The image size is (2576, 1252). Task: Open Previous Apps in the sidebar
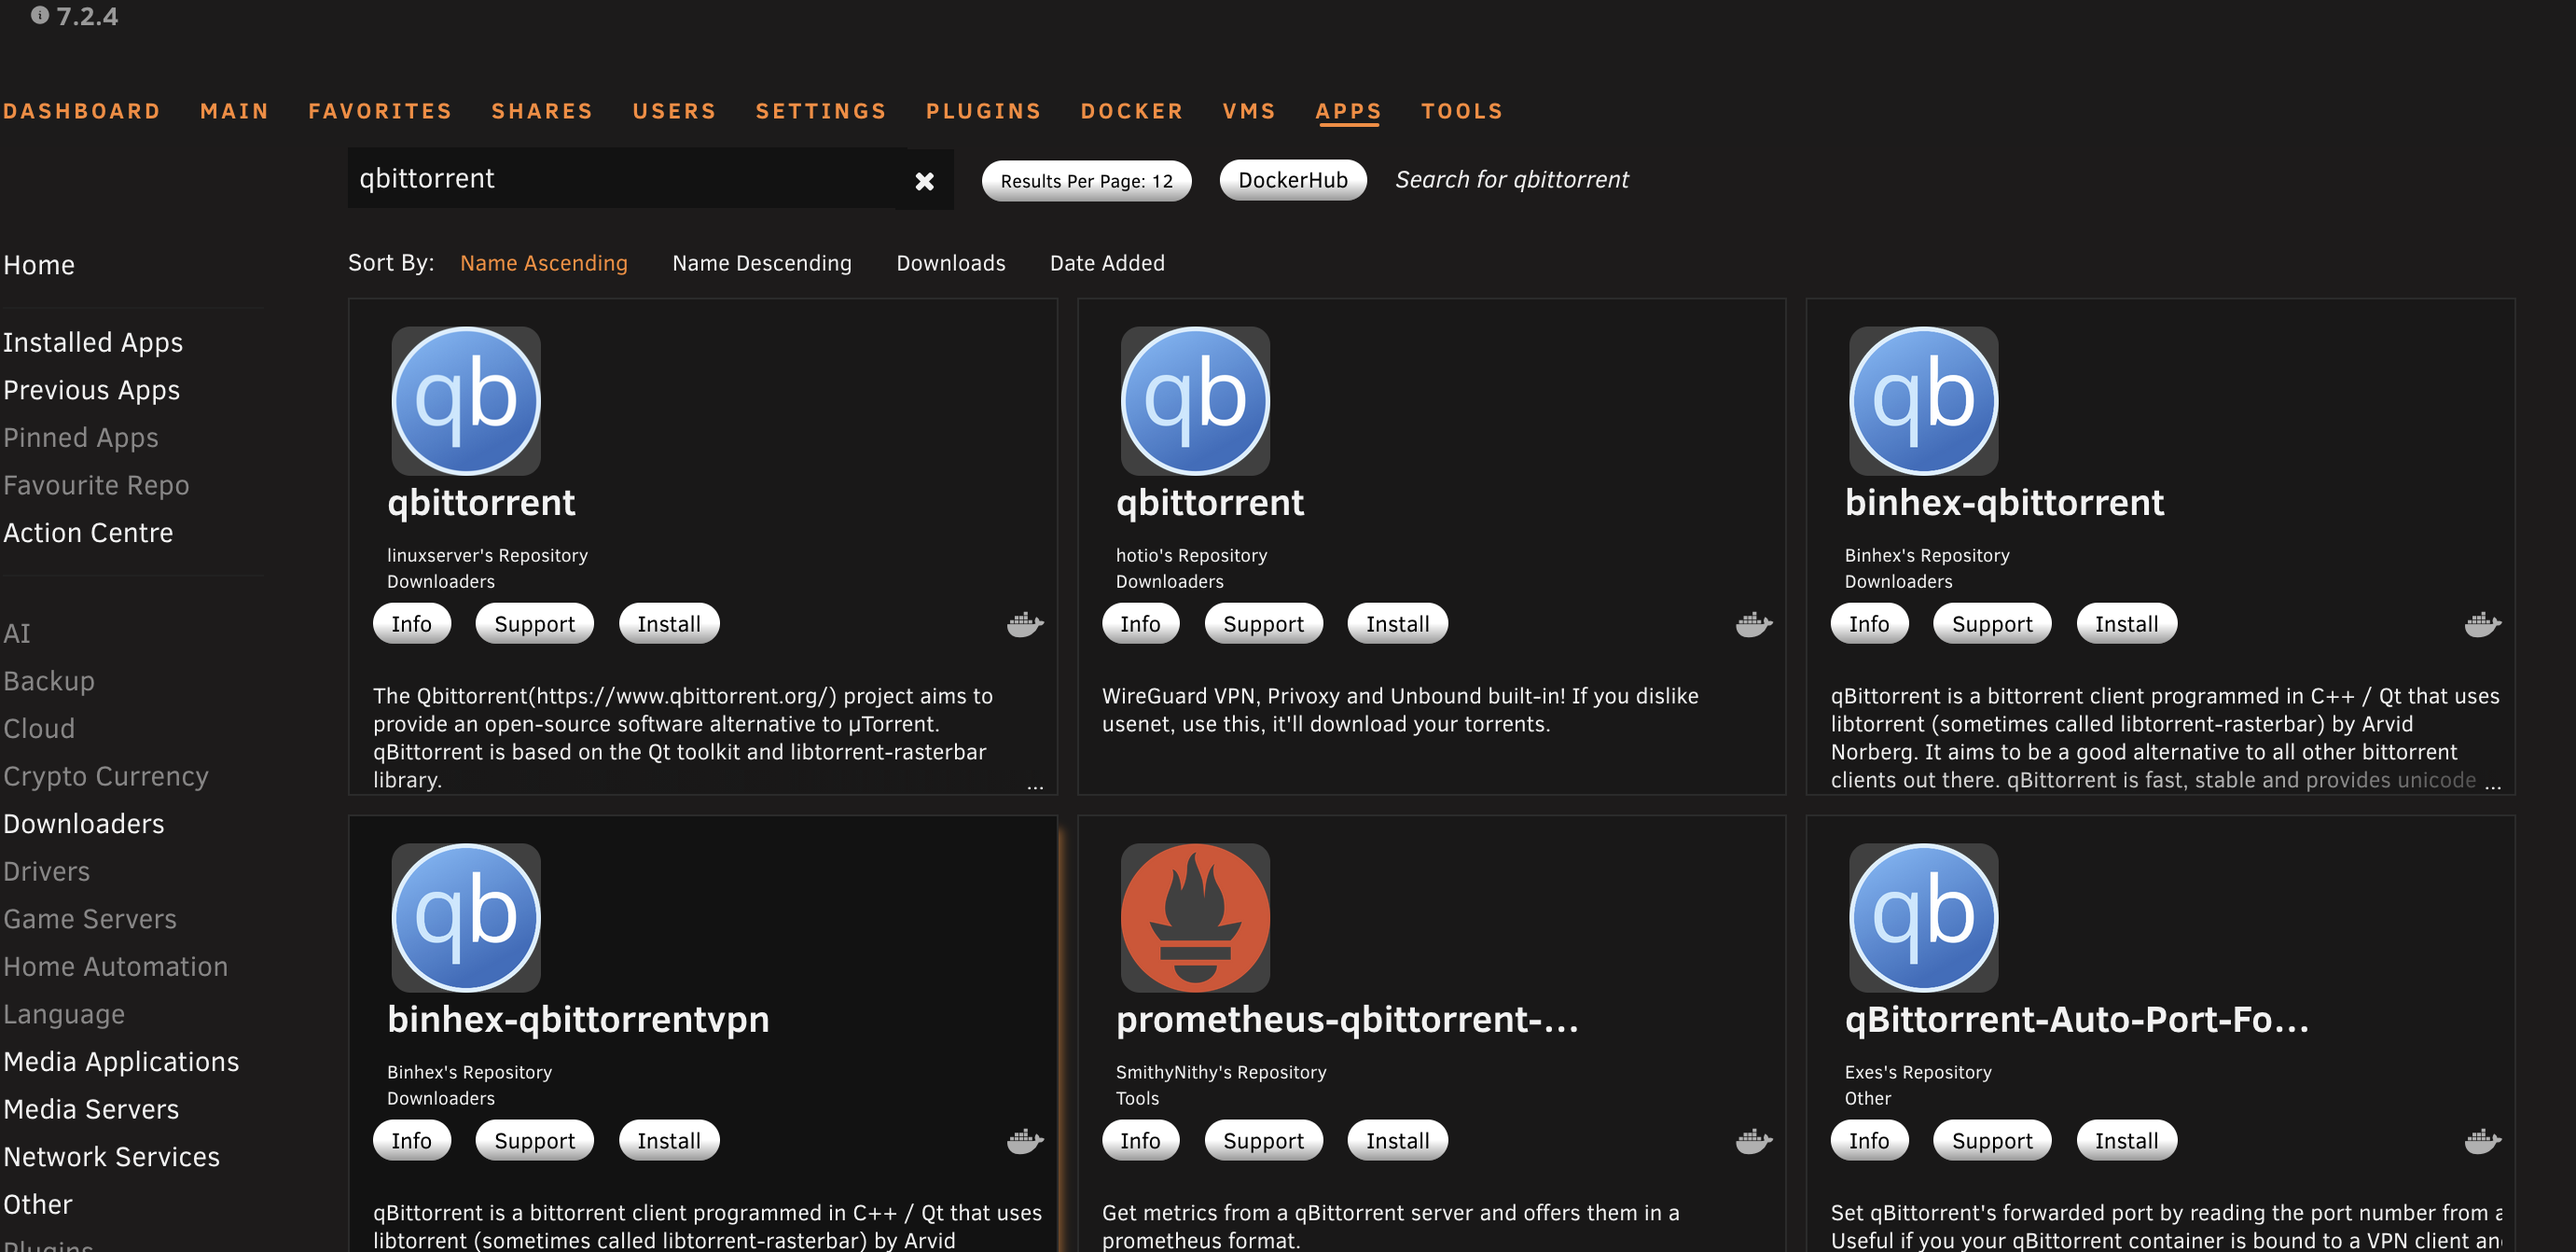91,390
